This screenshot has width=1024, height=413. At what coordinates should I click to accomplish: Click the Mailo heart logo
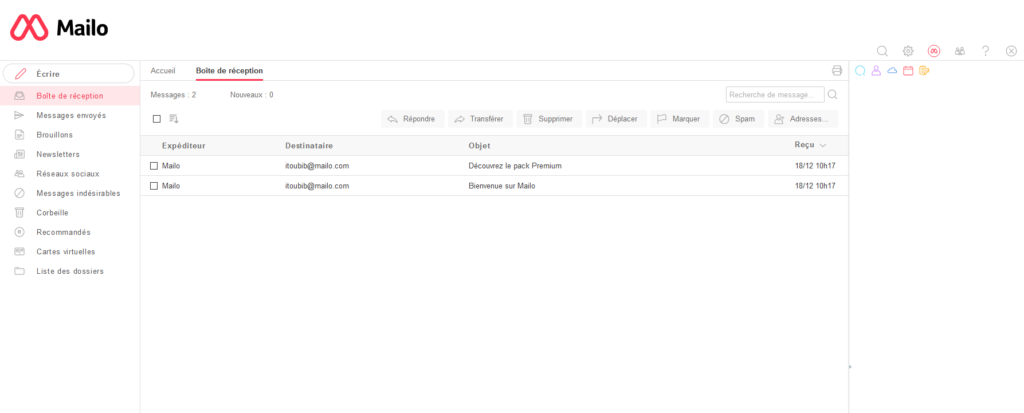(29, 28)
